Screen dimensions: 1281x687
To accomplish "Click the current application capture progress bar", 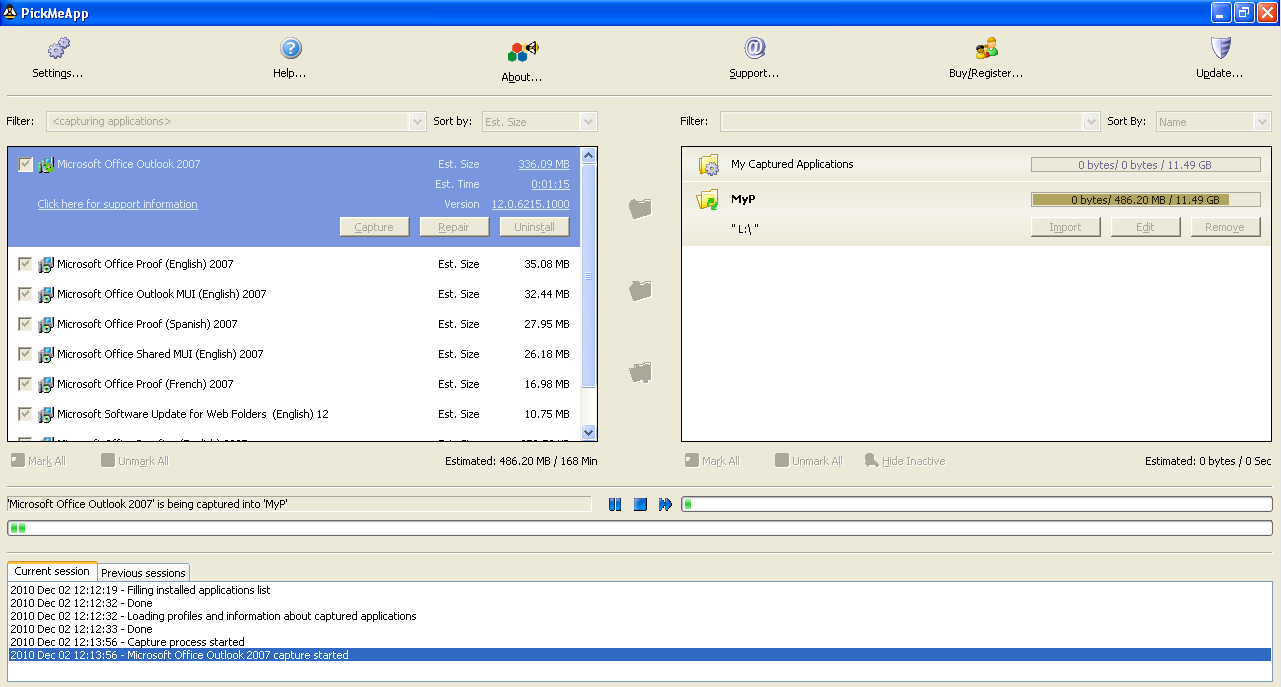I will [977, 504].
